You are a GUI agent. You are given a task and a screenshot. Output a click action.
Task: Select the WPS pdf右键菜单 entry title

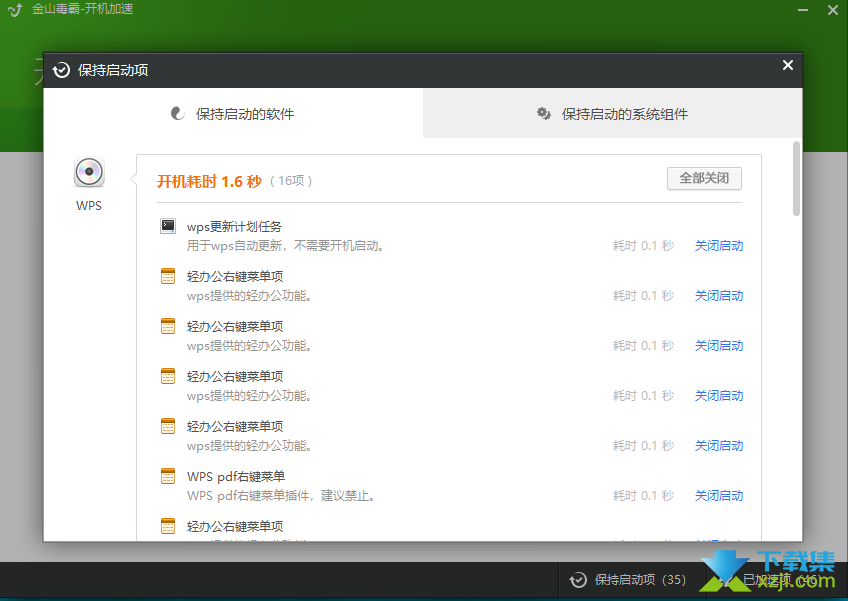[x=236, y=477]
